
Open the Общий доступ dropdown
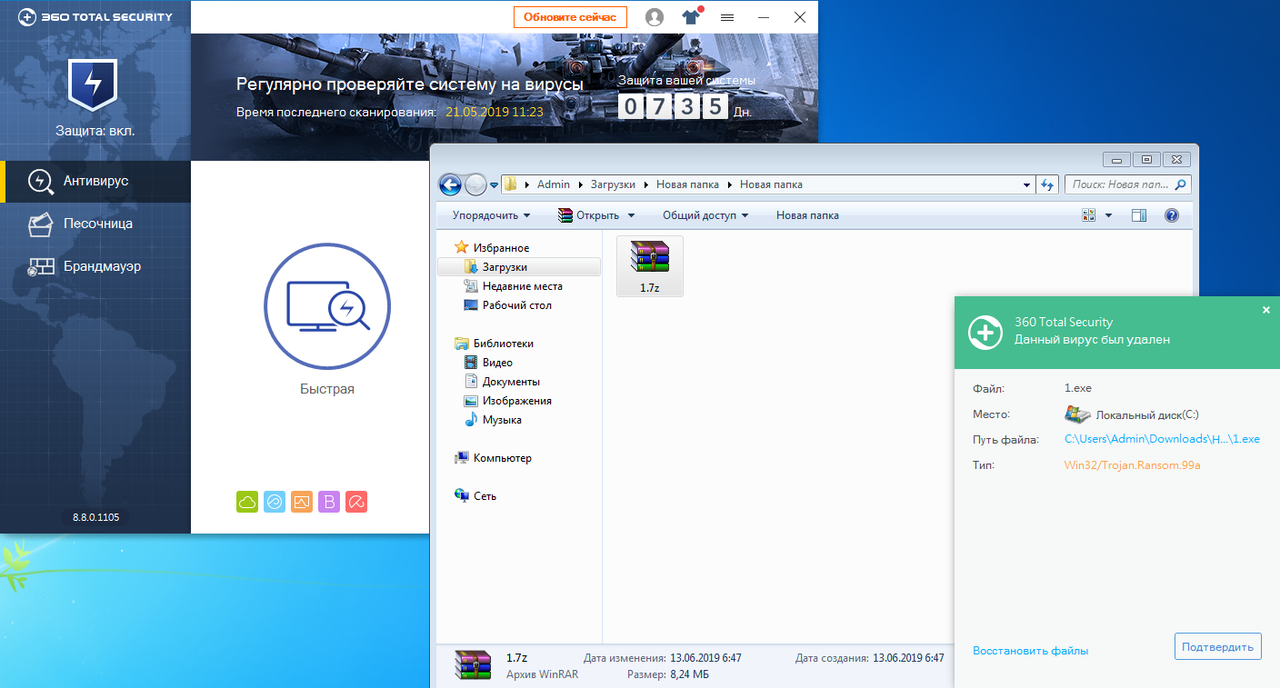click(x=705, y=215)
